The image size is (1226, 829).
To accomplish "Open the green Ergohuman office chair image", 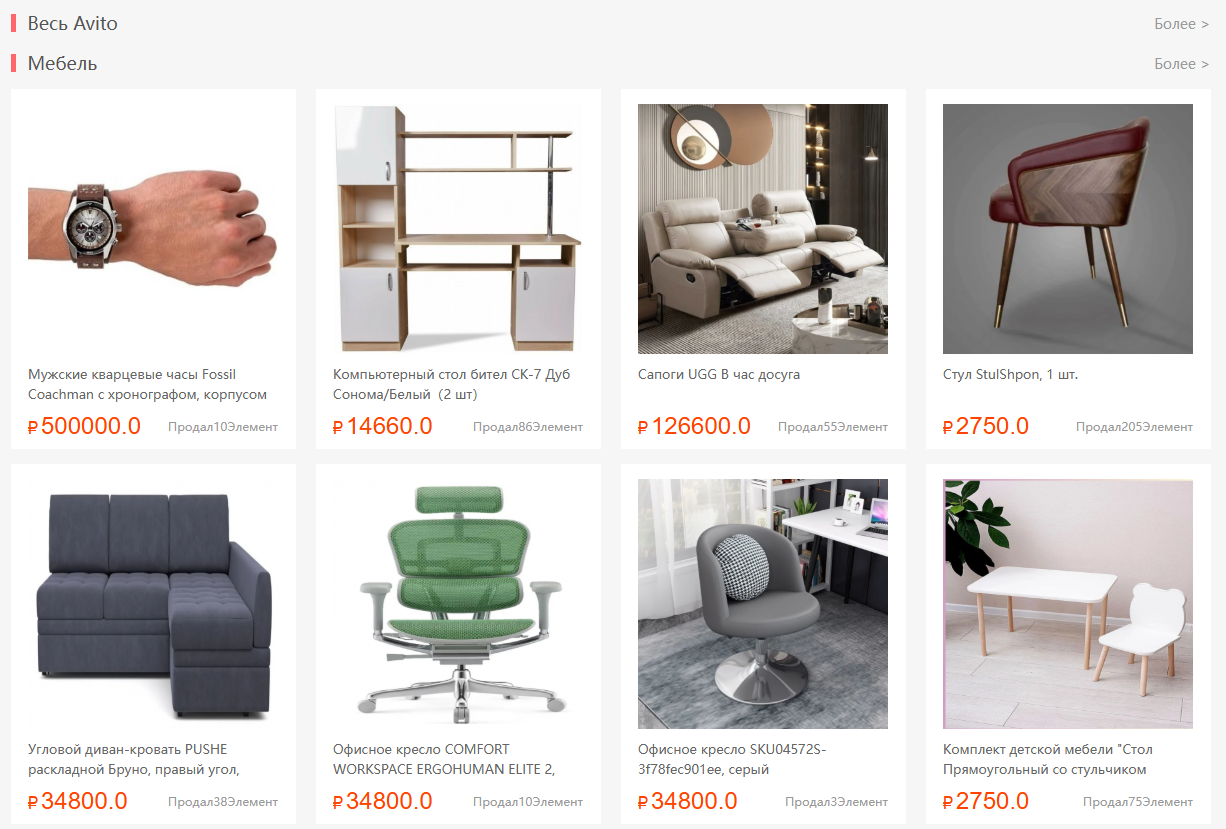I will tap(458, 604).
